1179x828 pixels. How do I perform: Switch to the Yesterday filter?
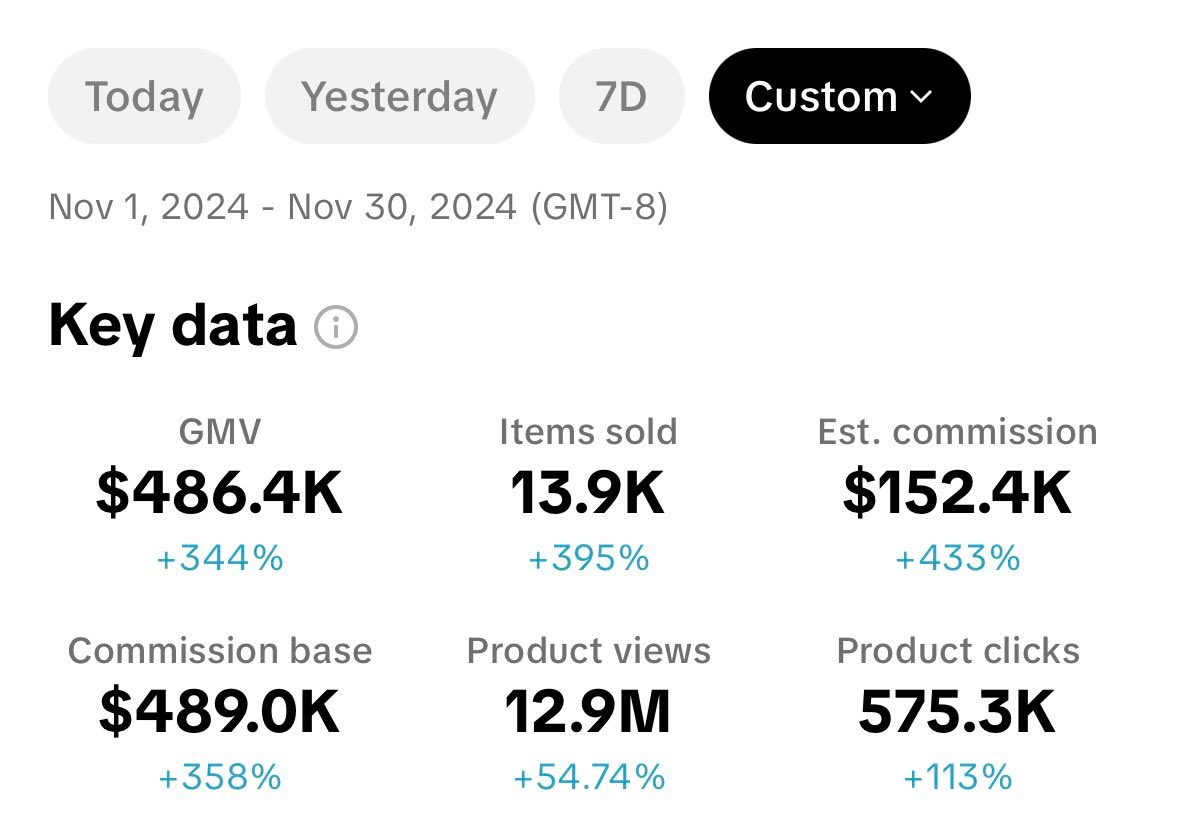tap(399, 96)
